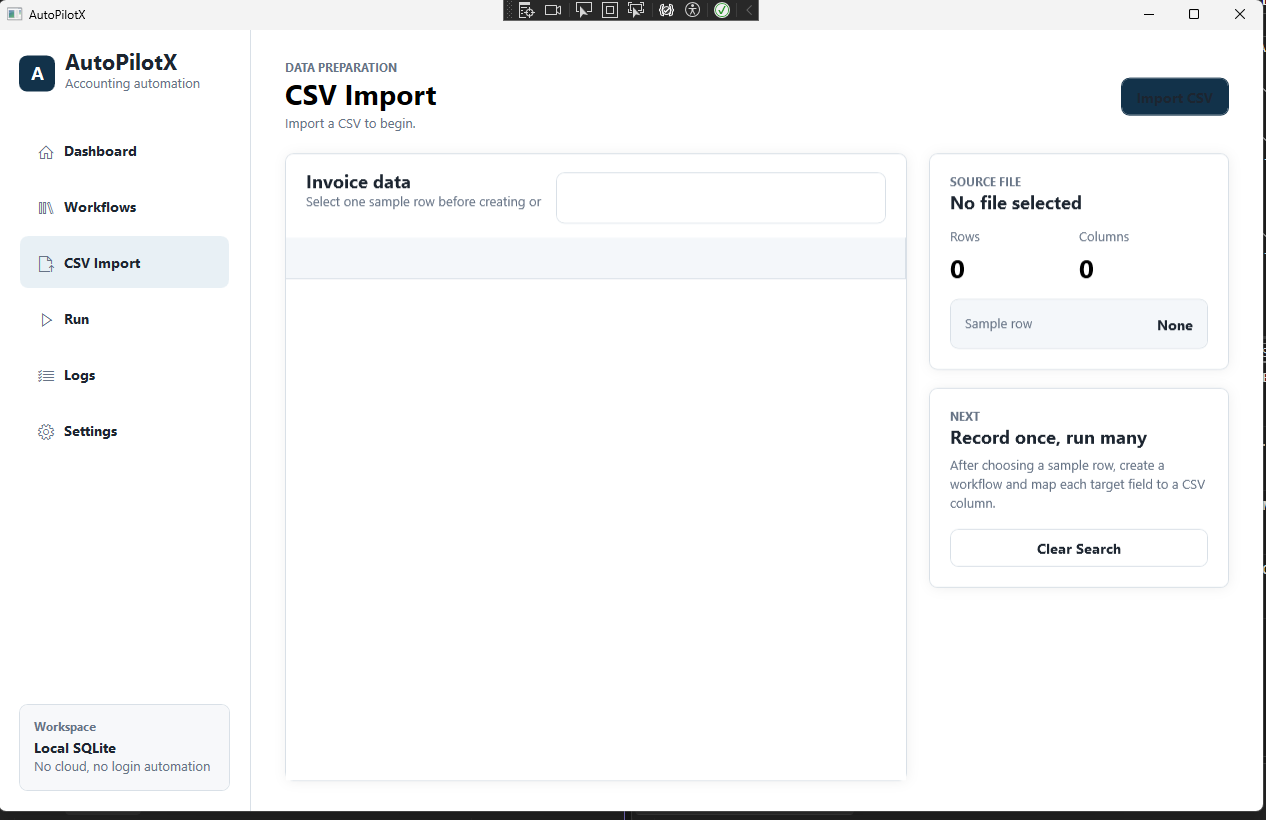The height and width of the screenshot is (820, 1266).
Task: Click the CSV Import document icon
Action: pos(46,264)
